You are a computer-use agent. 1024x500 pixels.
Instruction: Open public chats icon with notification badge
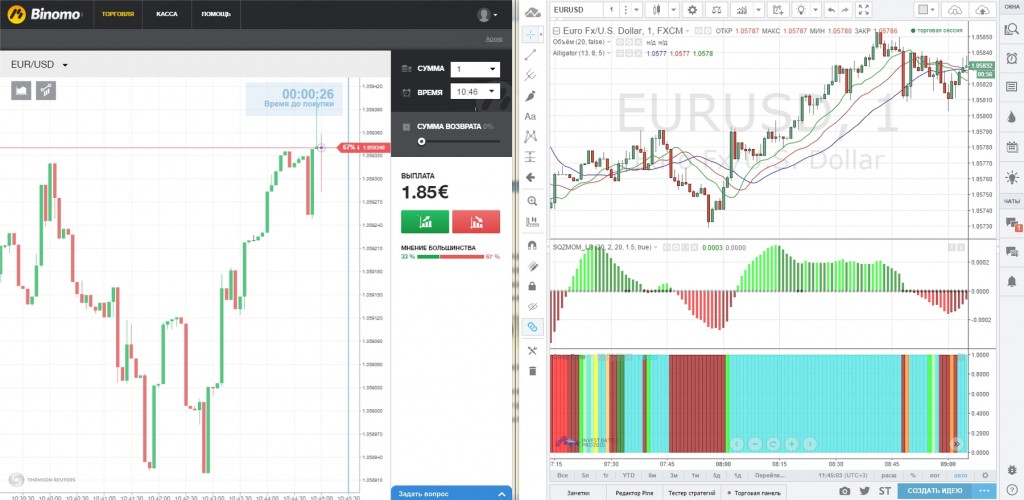click(x=1012, y=223)
